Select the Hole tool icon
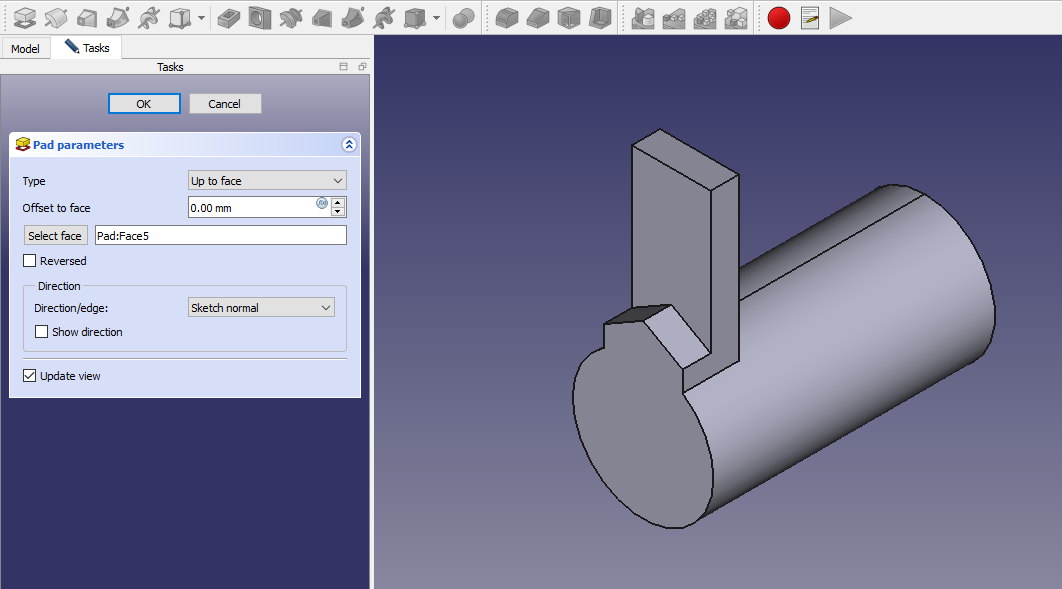Screen dimensions: 1062x589 (x=260, y=17)
